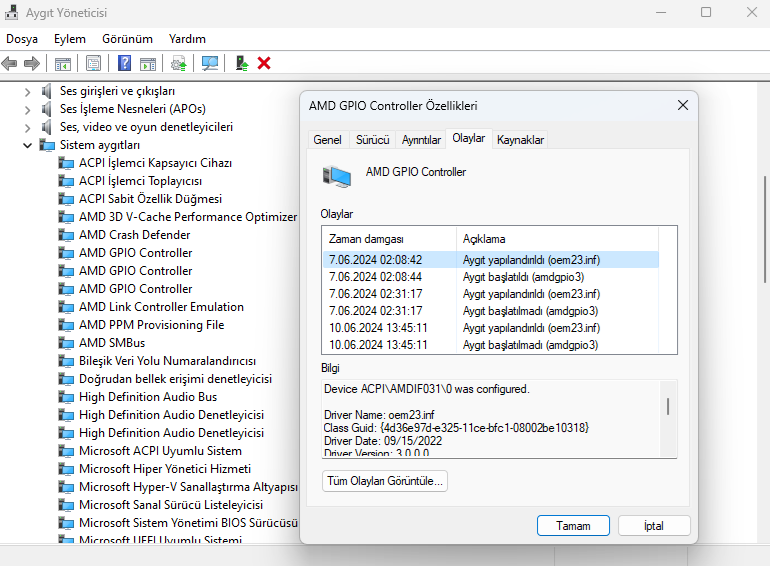Click the red X Uninstall device icon
770x566 pixels.
point(264,63)
